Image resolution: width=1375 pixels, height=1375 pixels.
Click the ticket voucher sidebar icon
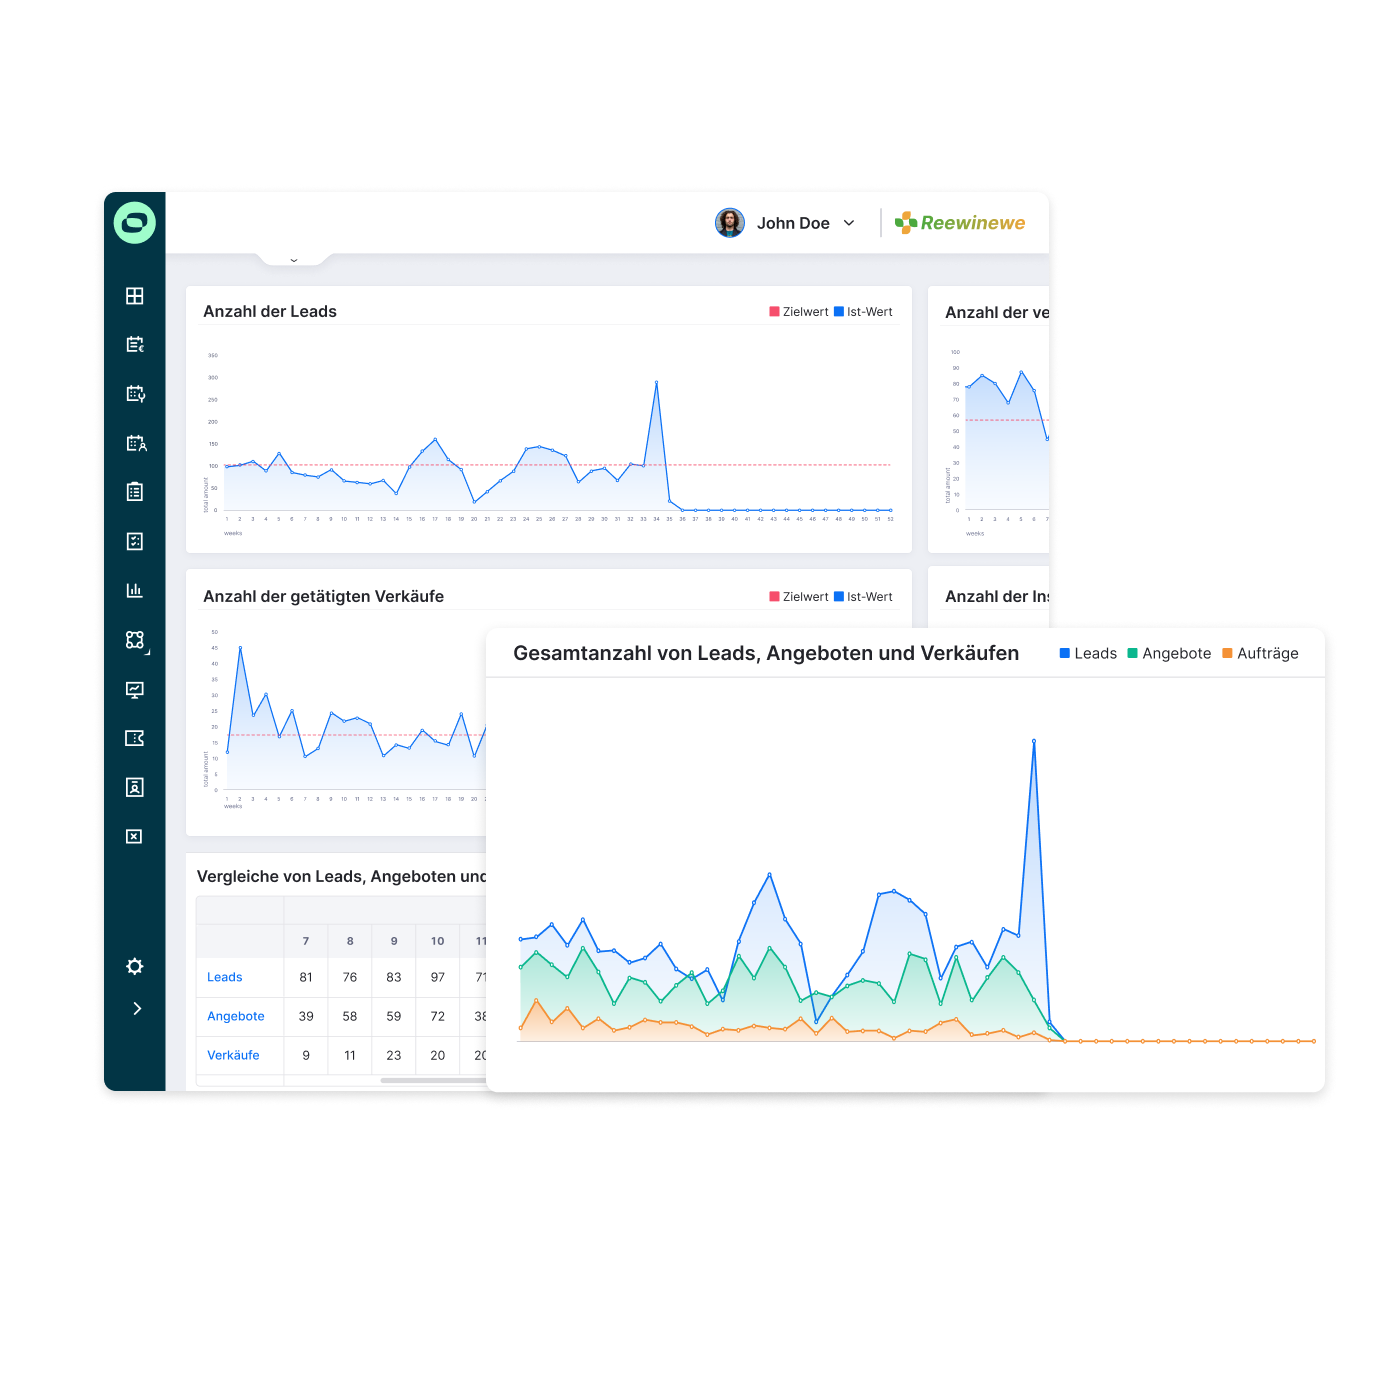tap(135, 738)
